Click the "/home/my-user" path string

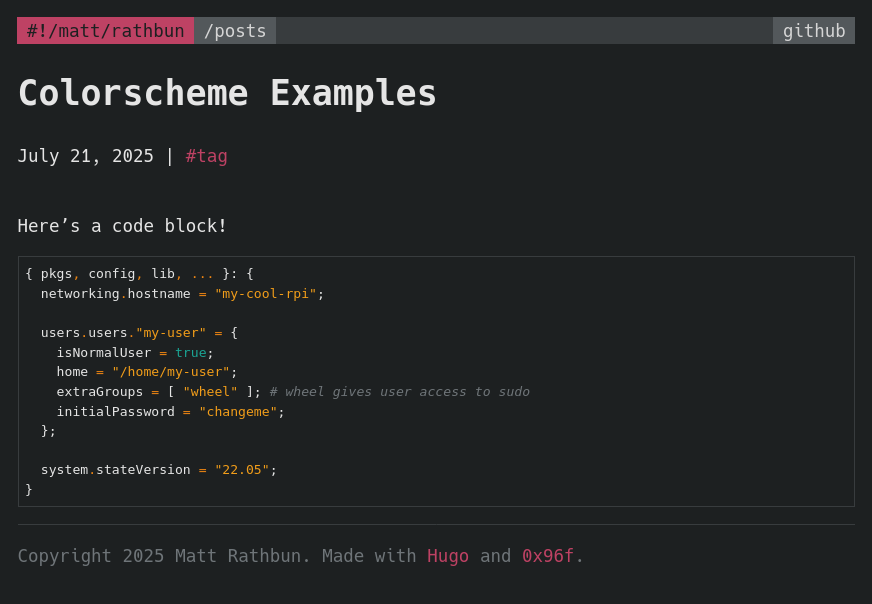(170, 372)
